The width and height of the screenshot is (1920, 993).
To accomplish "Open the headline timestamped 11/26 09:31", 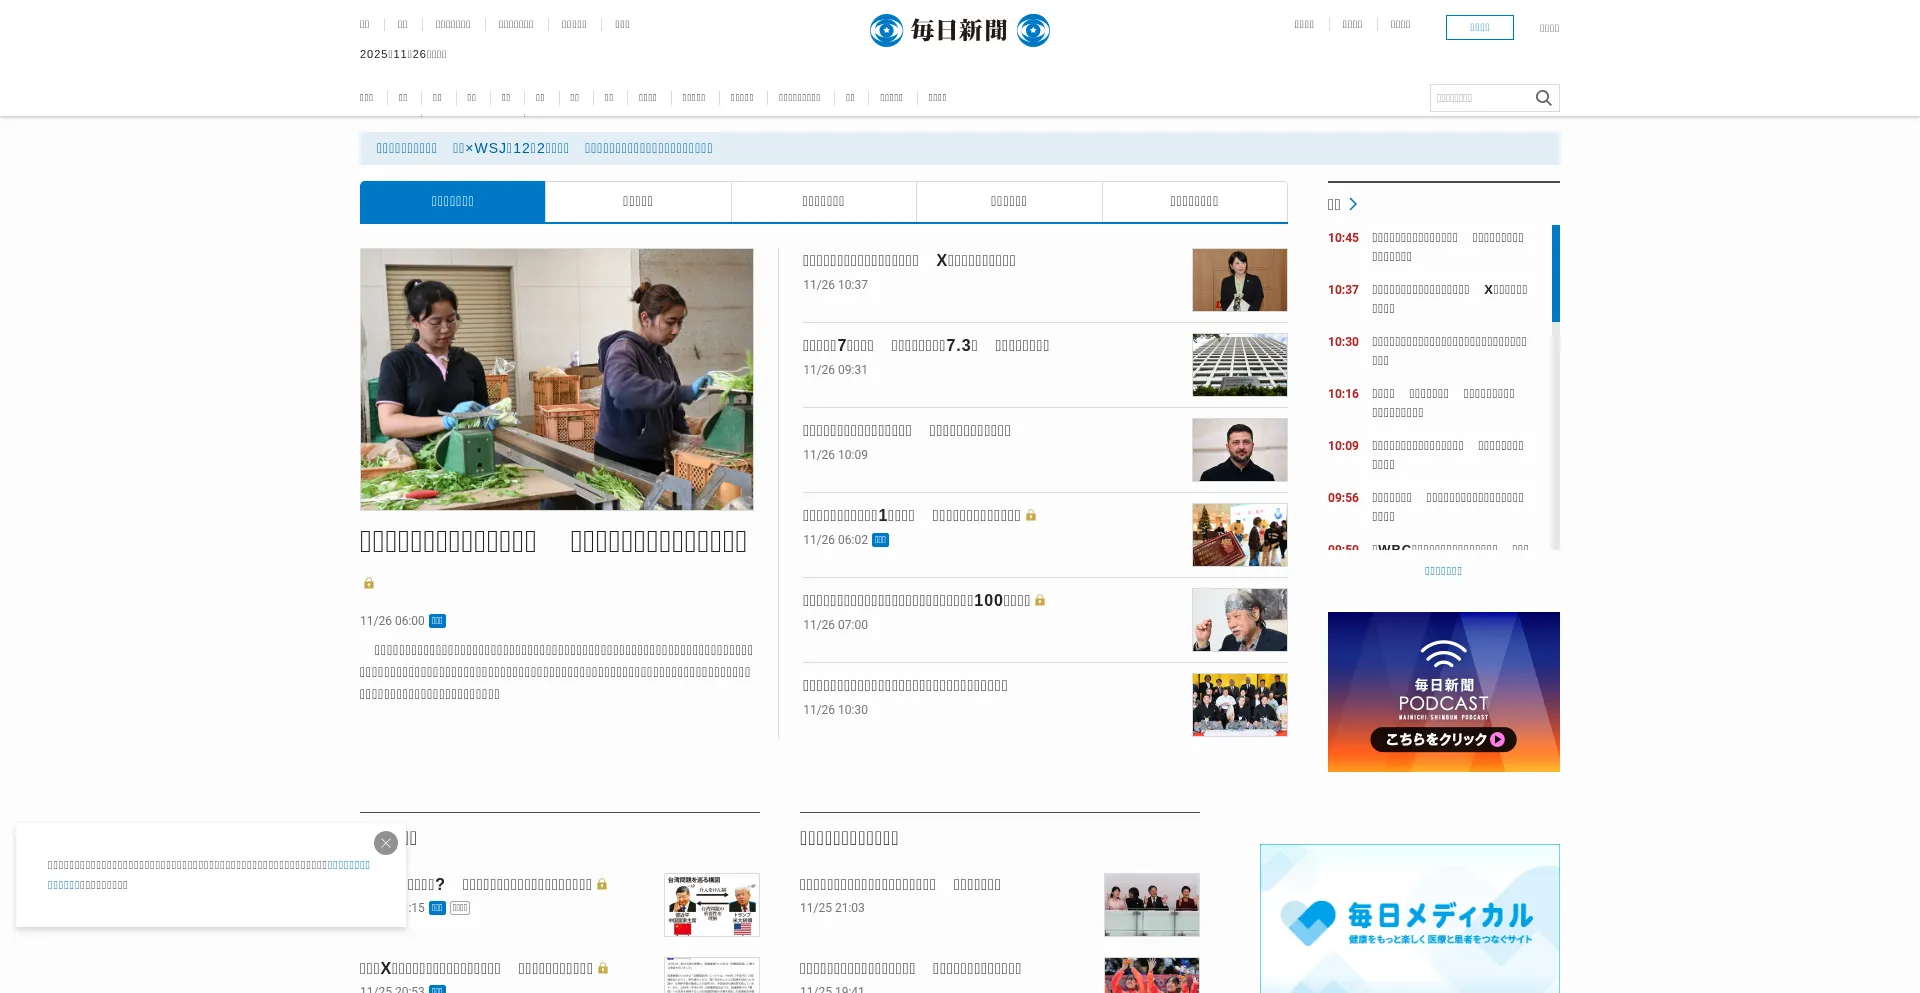I will pos(925,346).
